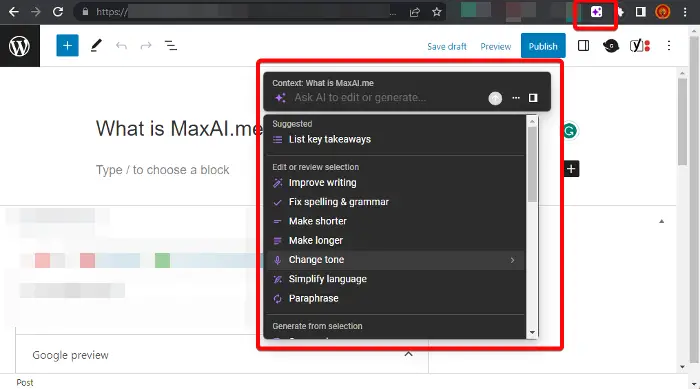Open MaxAI prompt three-dot options
The width and height of the screenshot is (700, 389).
click(516, 98)
